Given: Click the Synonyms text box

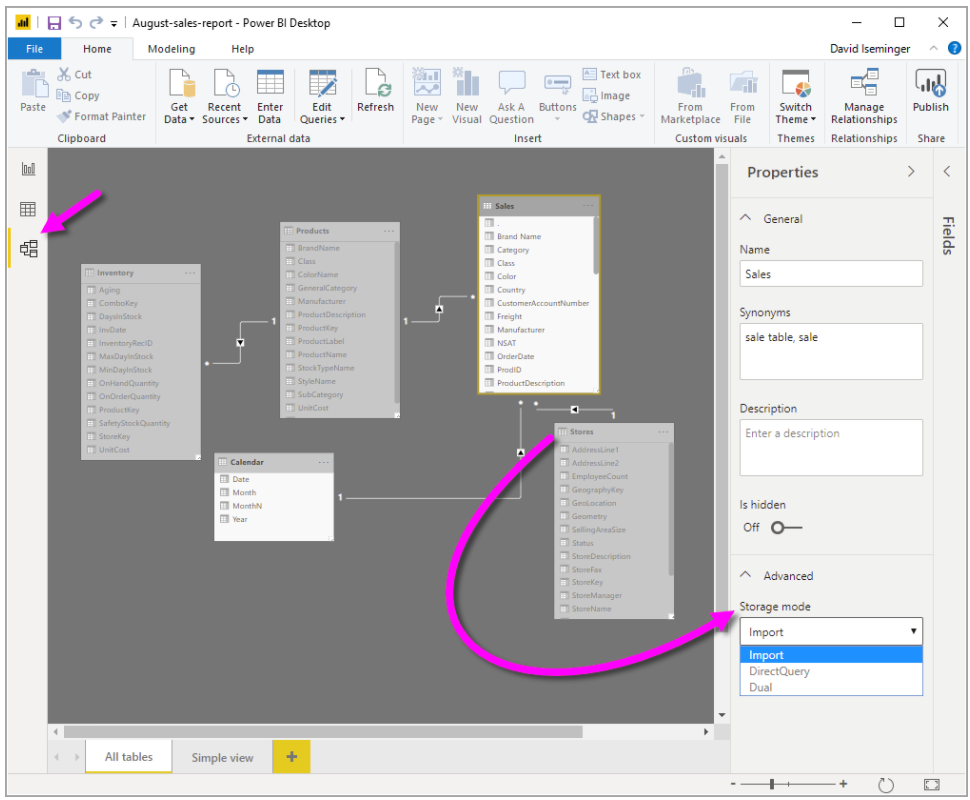Looking at the screenshot, I should 831,351.
